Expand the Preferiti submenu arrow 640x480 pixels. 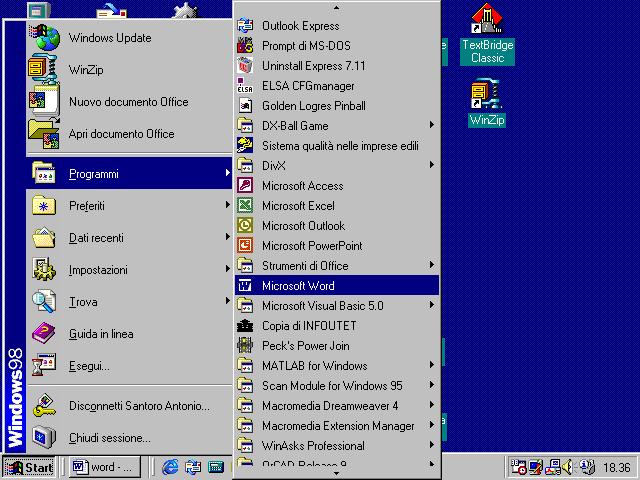(227, 205)
